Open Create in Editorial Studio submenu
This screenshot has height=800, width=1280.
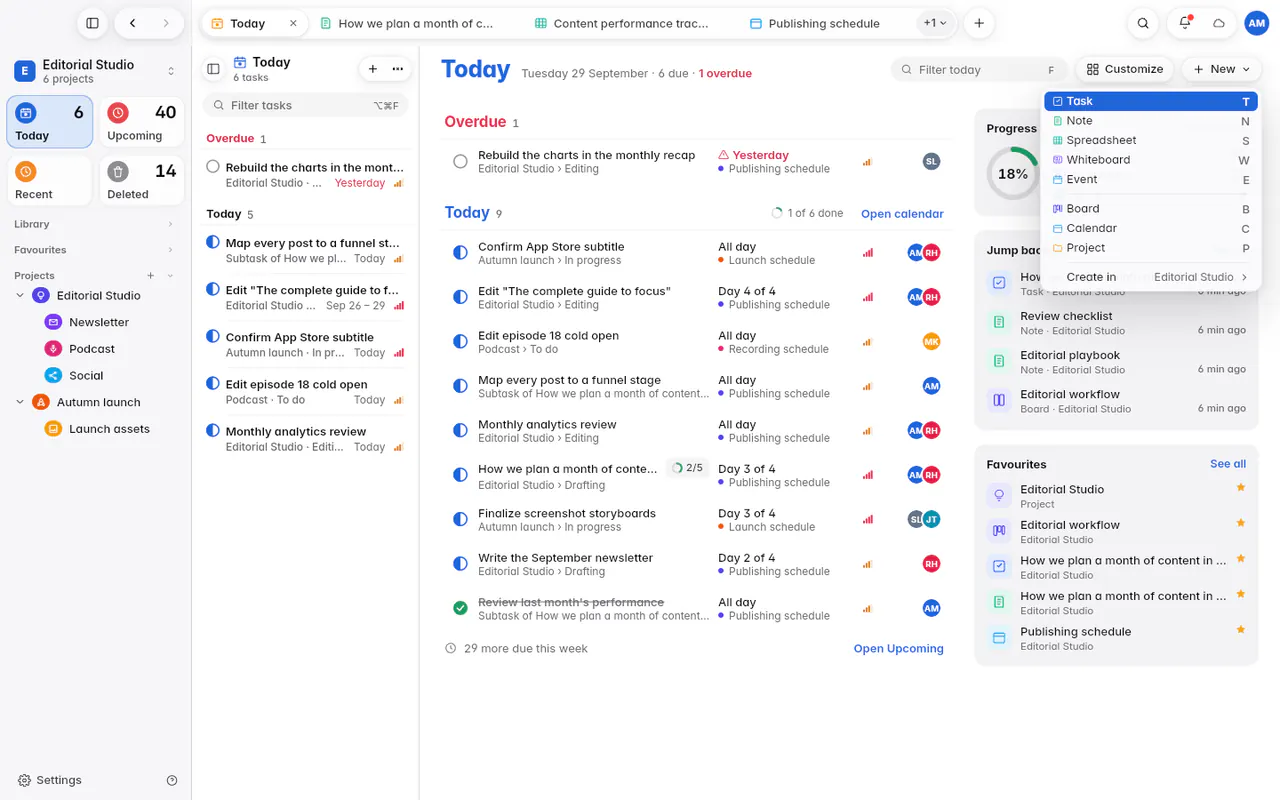1150,277
